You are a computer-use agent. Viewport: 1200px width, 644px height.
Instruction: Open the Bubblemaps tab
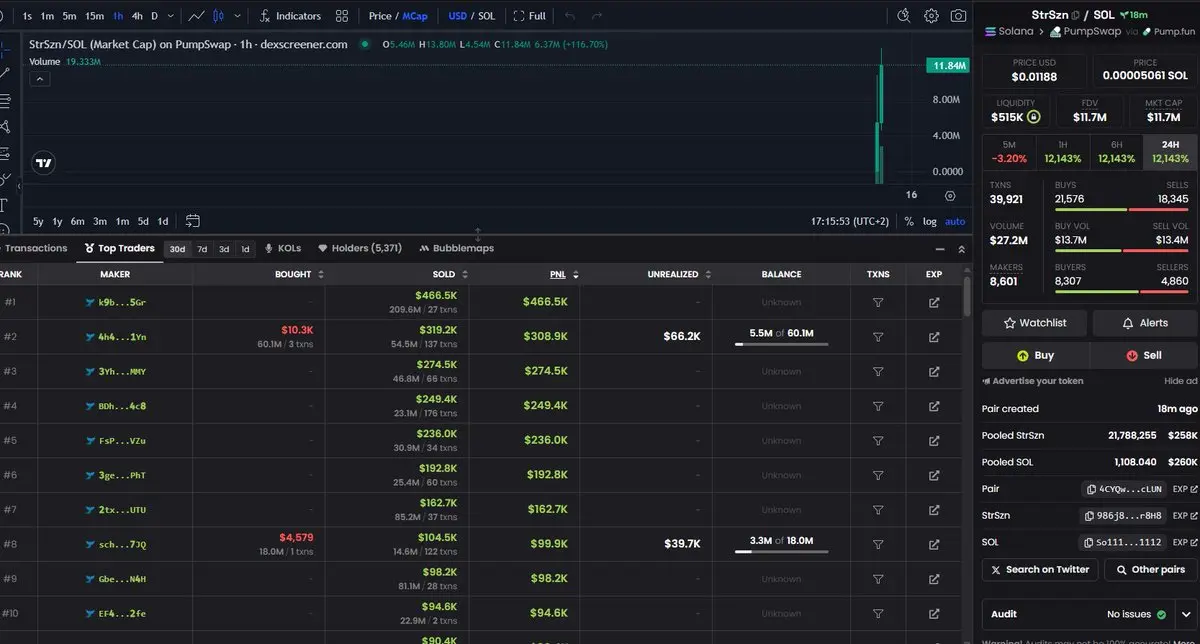click(456, 248)
